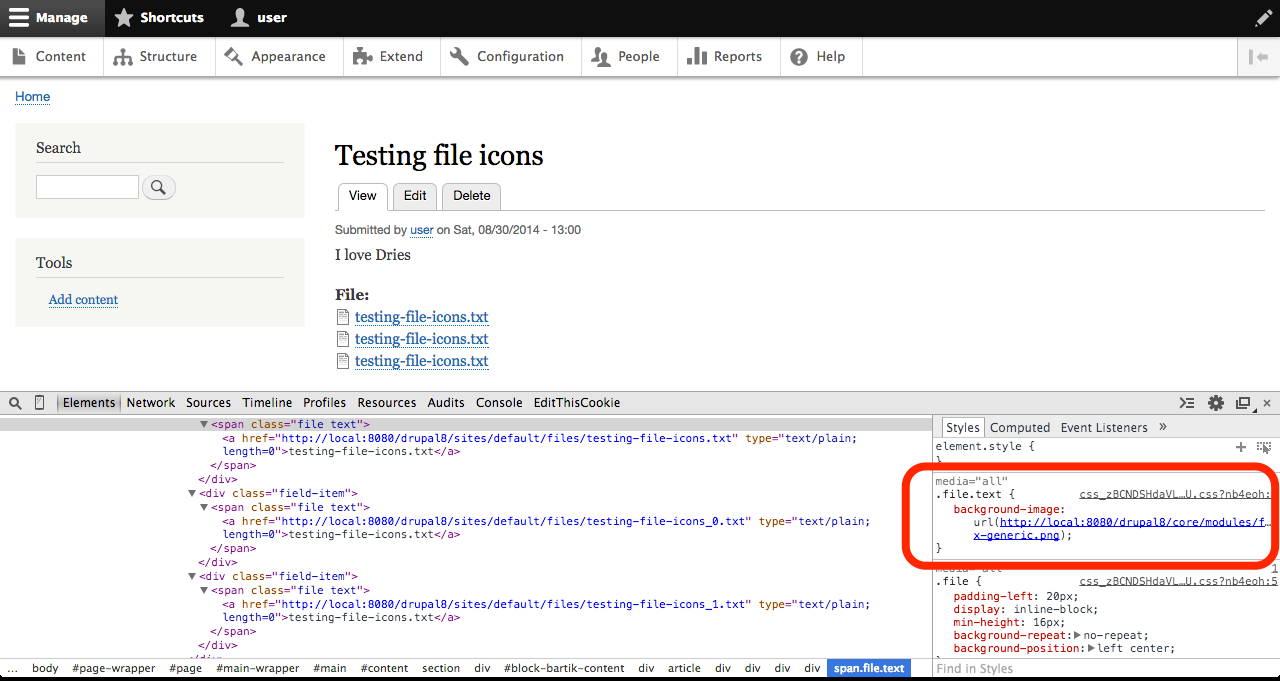This screenshot has width=1280, height=682.
Task: Activate the element inspect magnifier
Action: point(14,402)
